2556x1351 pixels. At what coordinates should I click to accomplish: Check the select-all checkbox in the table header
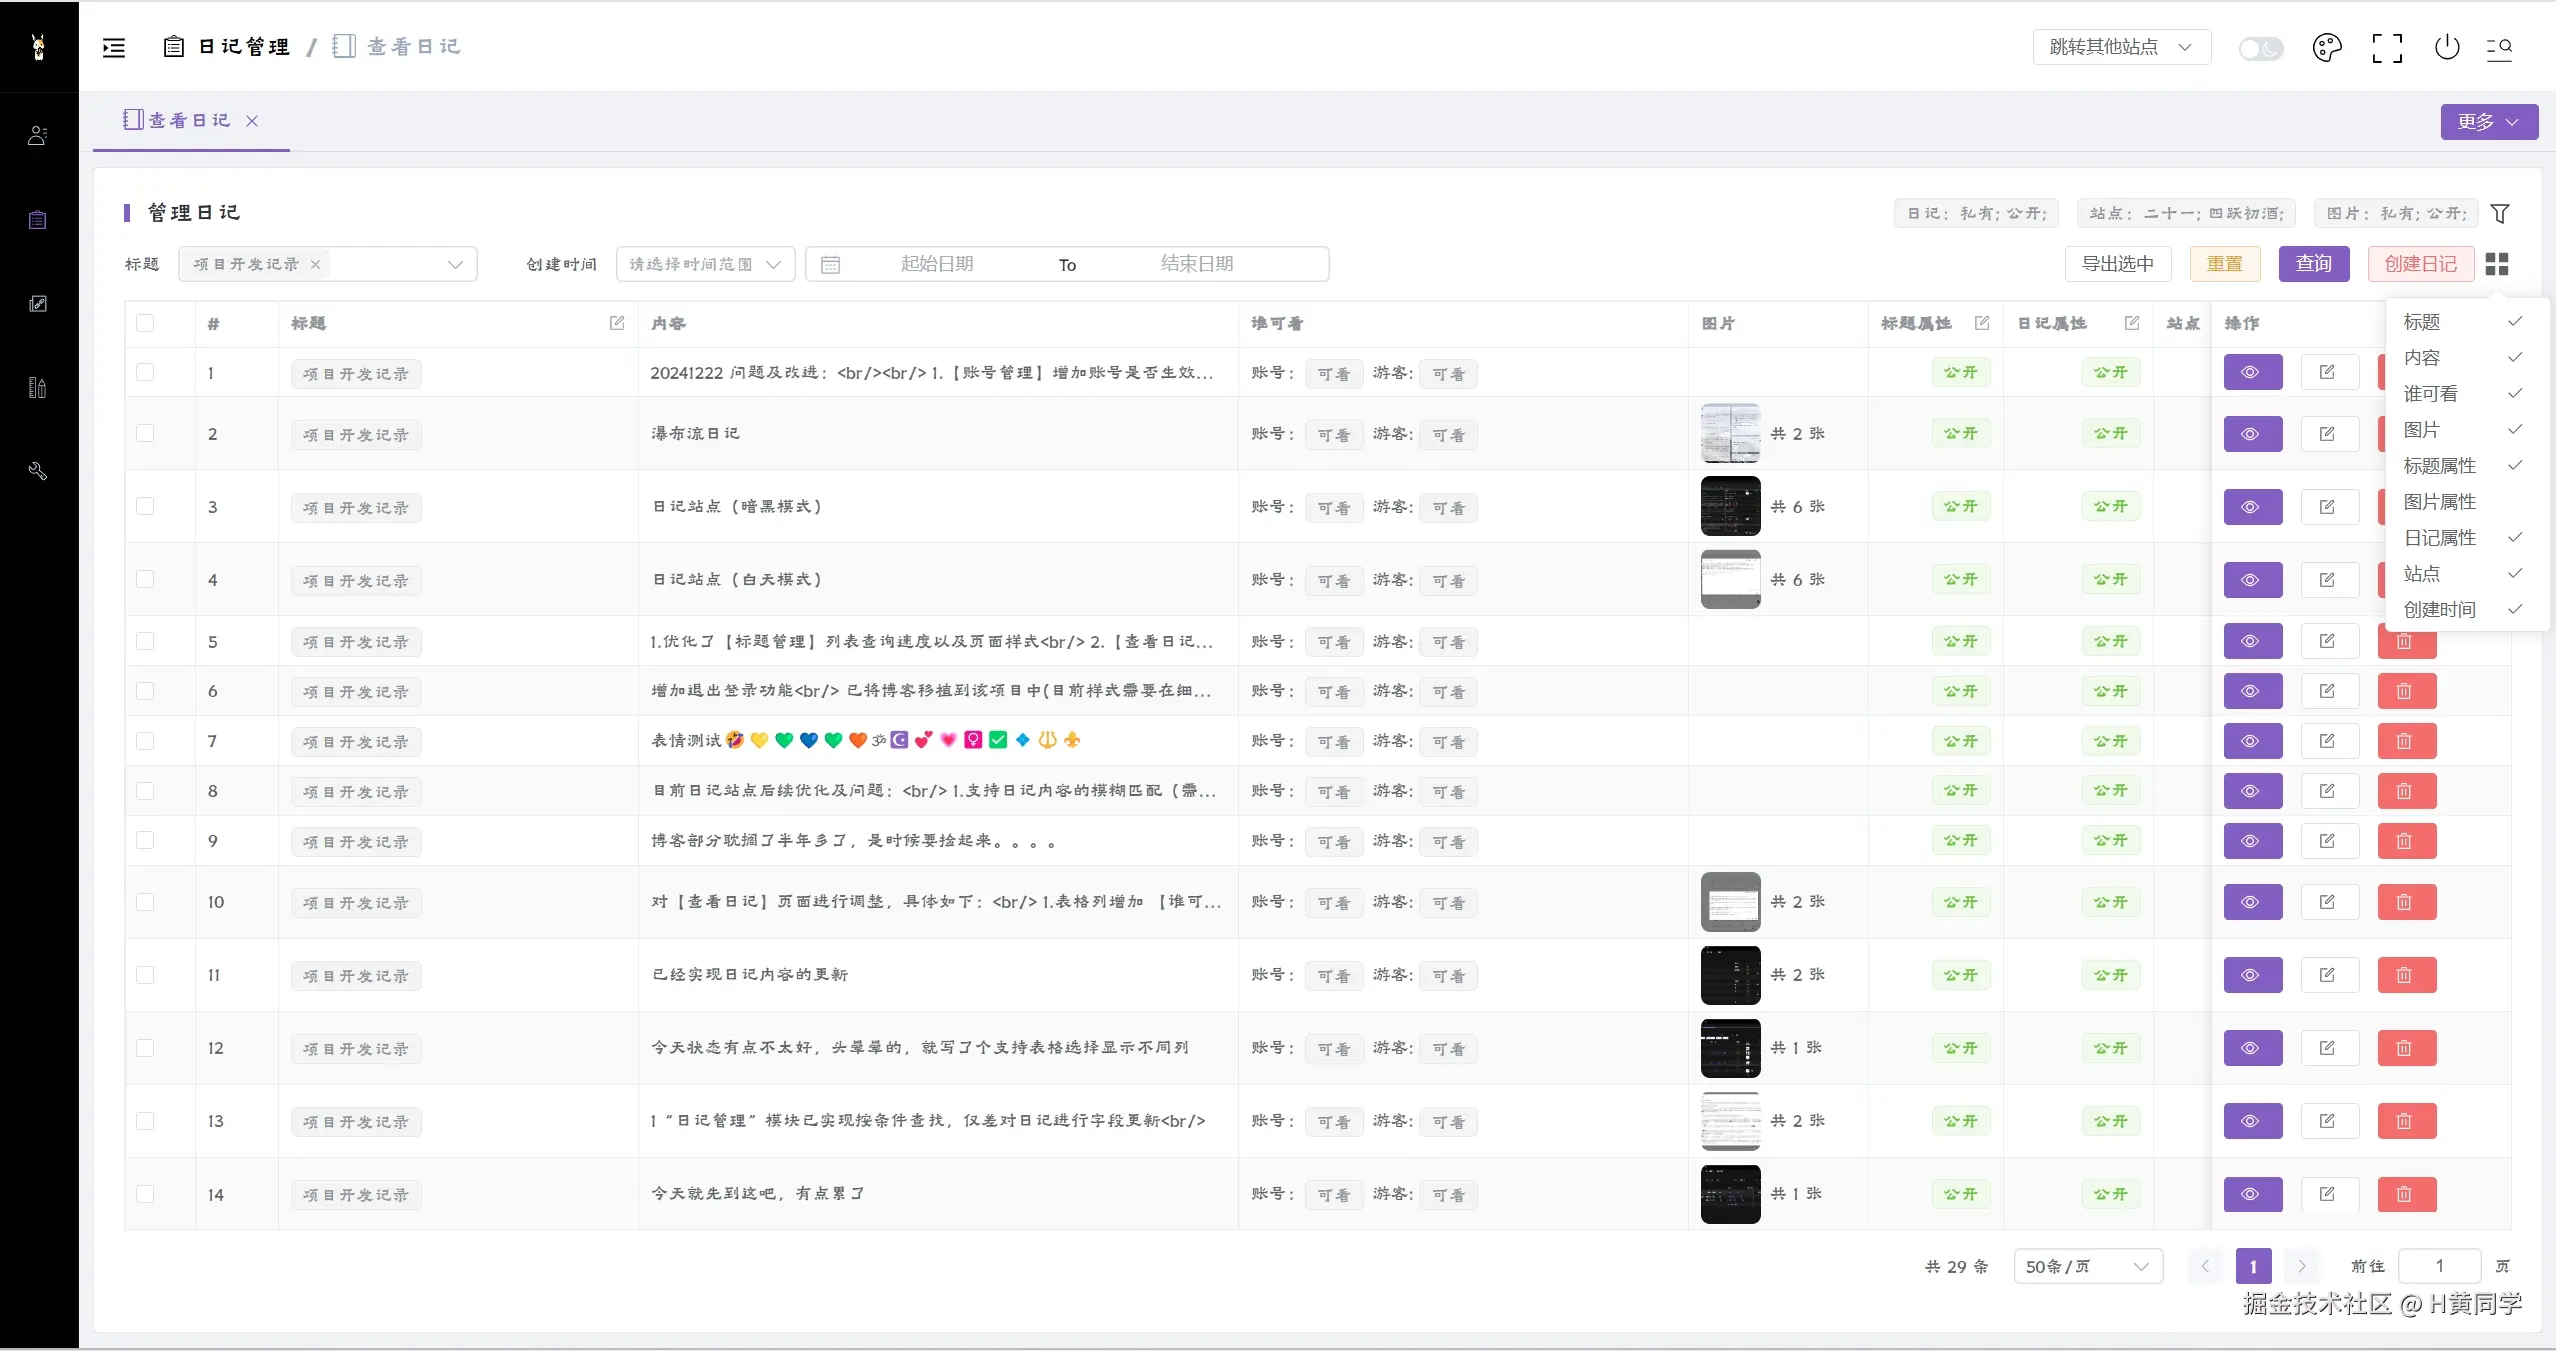tap(145, 323)
